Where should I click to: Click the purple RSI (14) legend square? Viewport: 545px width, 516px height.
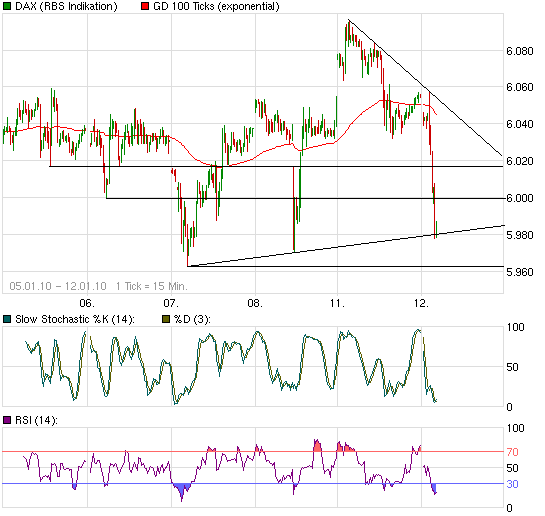click(7, 420)
